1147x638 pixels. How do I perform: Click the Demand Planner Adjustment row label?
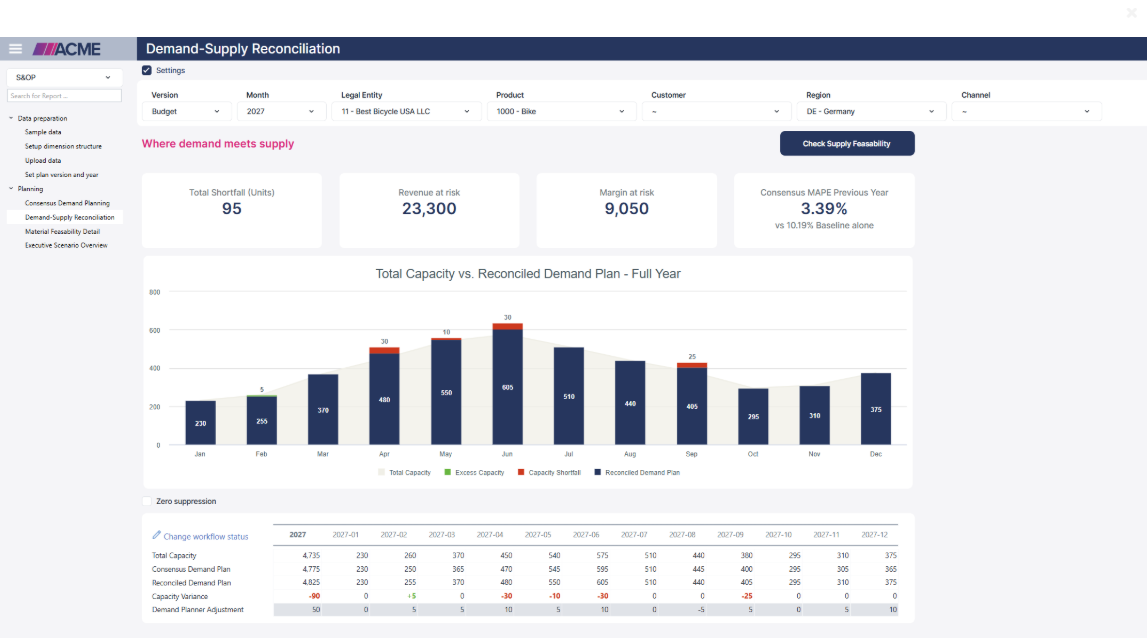pos(198,609)
